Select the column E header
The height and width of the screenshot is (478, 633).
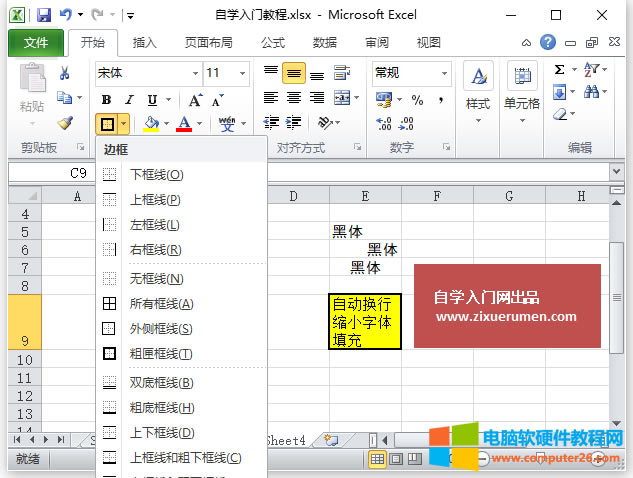(365, 196)
